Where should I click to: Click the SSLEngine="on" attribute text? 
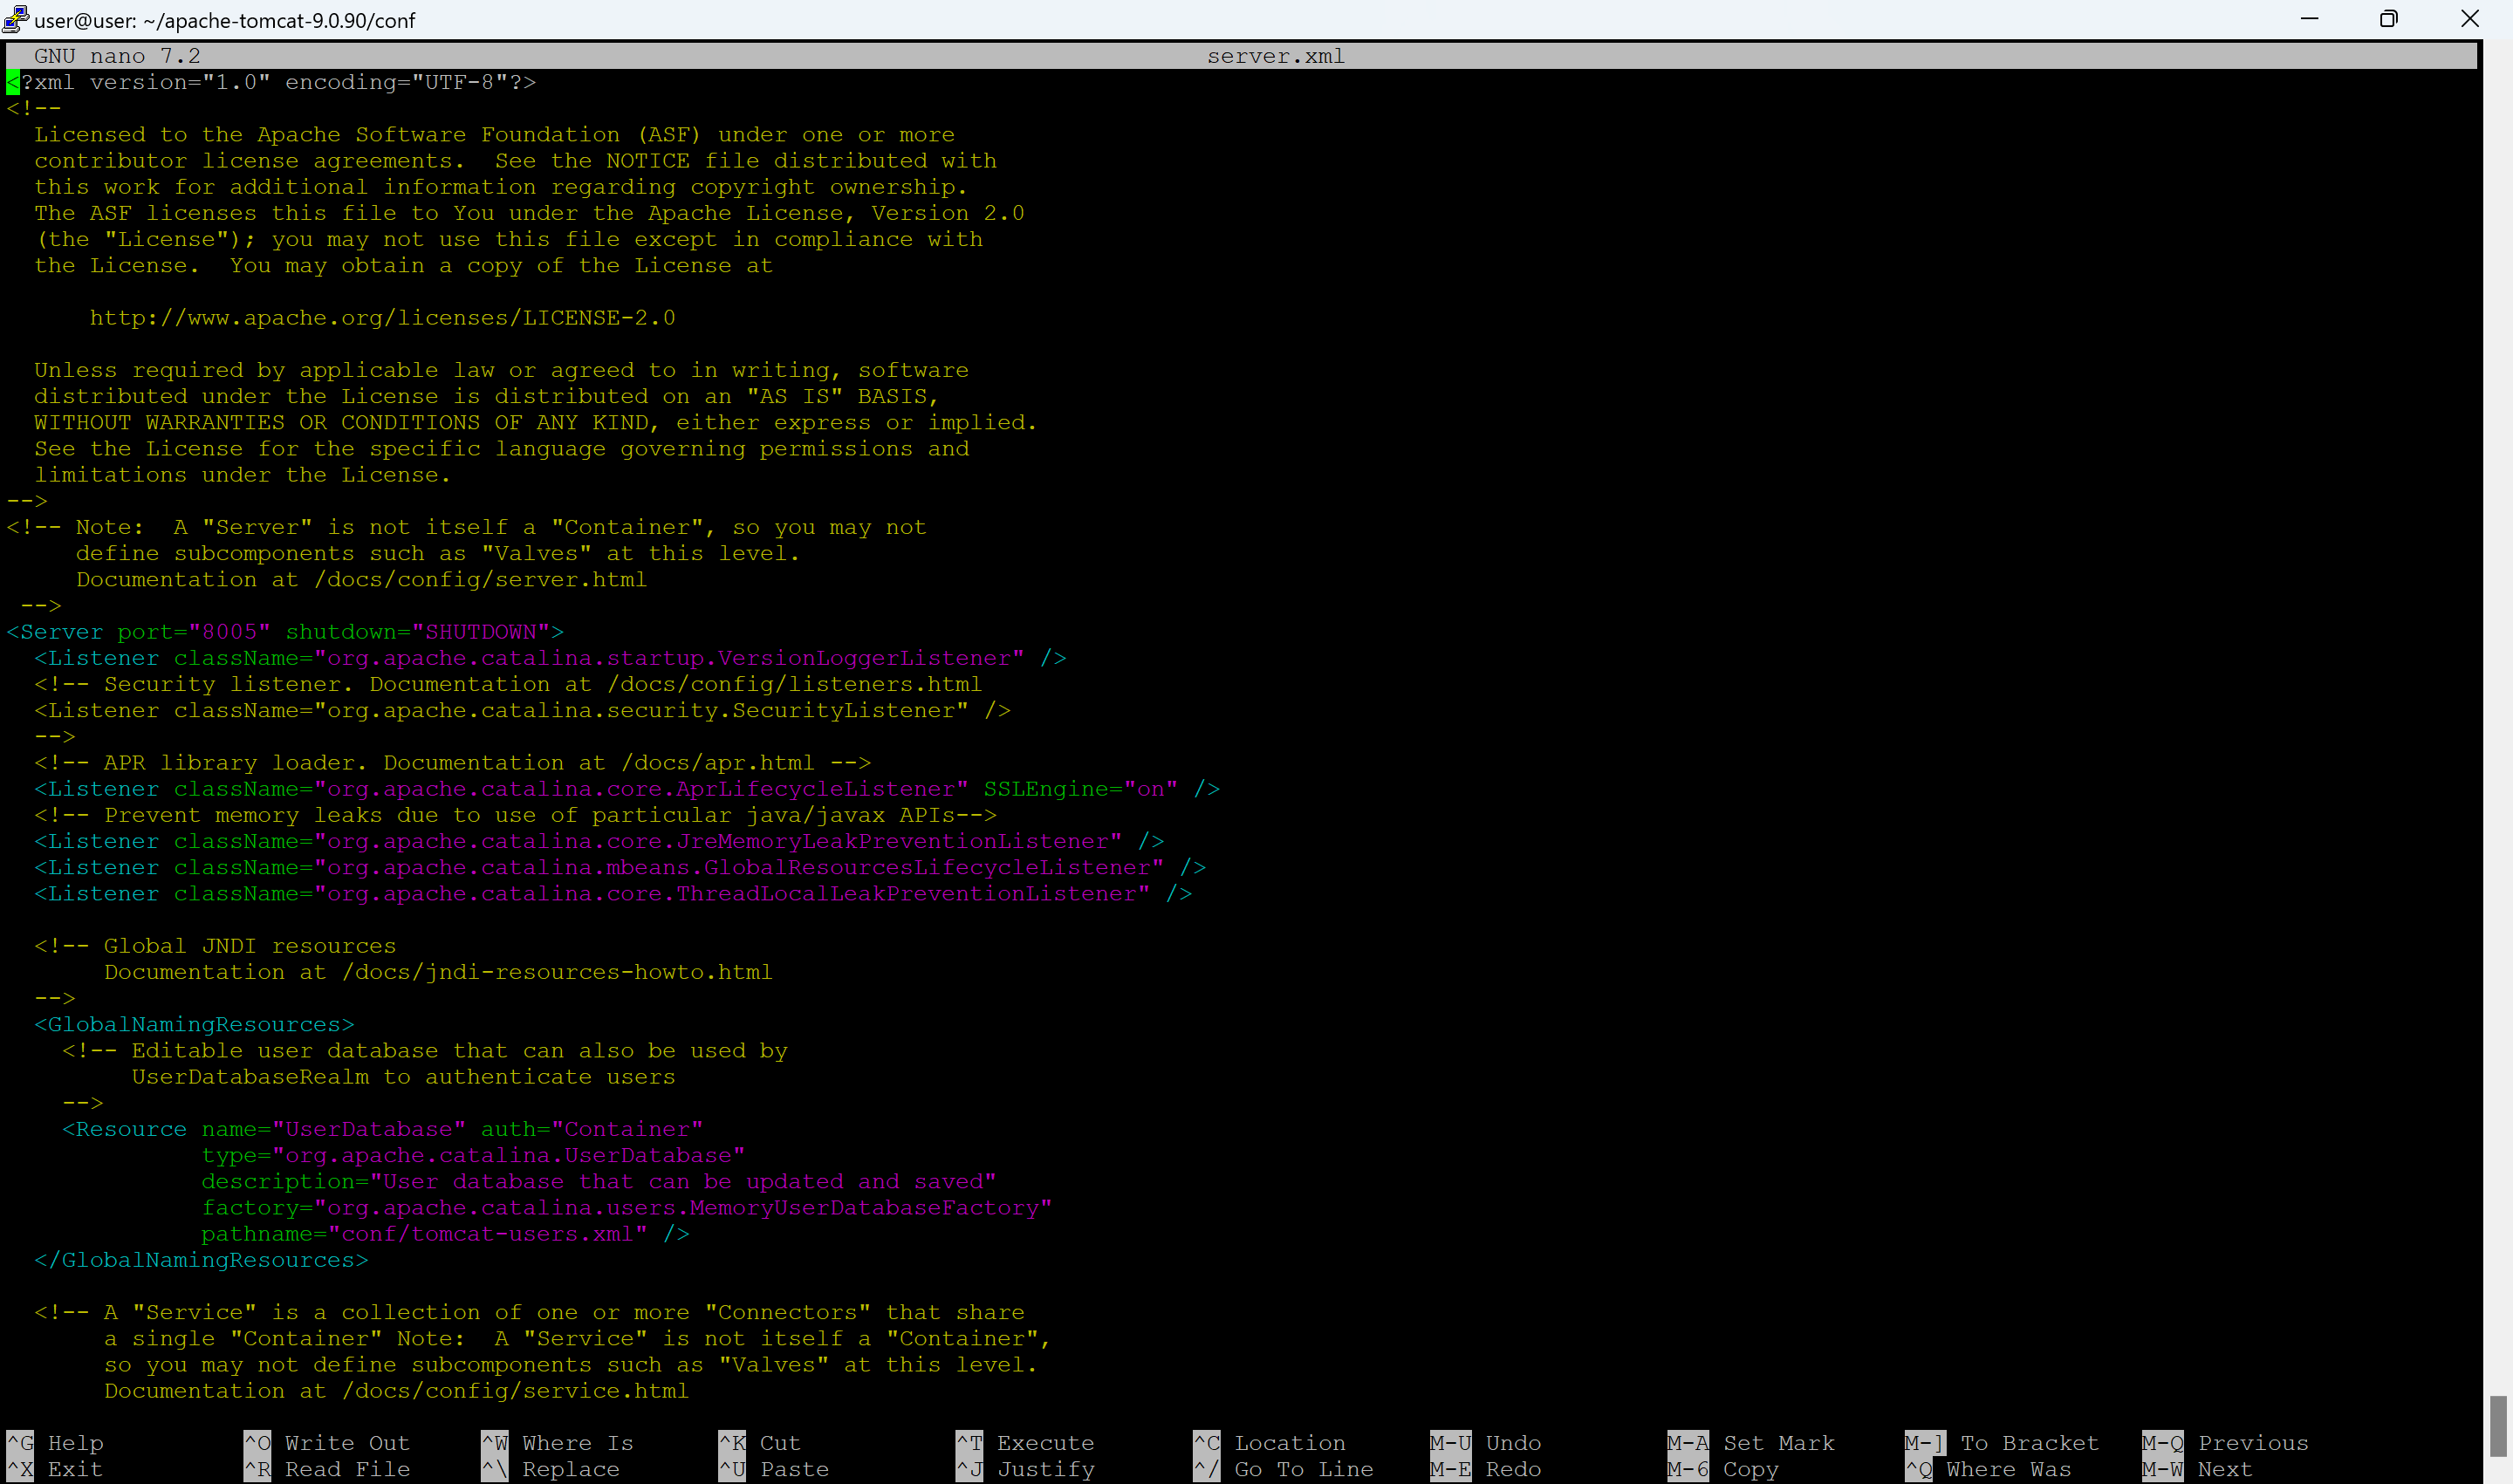click(x=1080, y=789)
